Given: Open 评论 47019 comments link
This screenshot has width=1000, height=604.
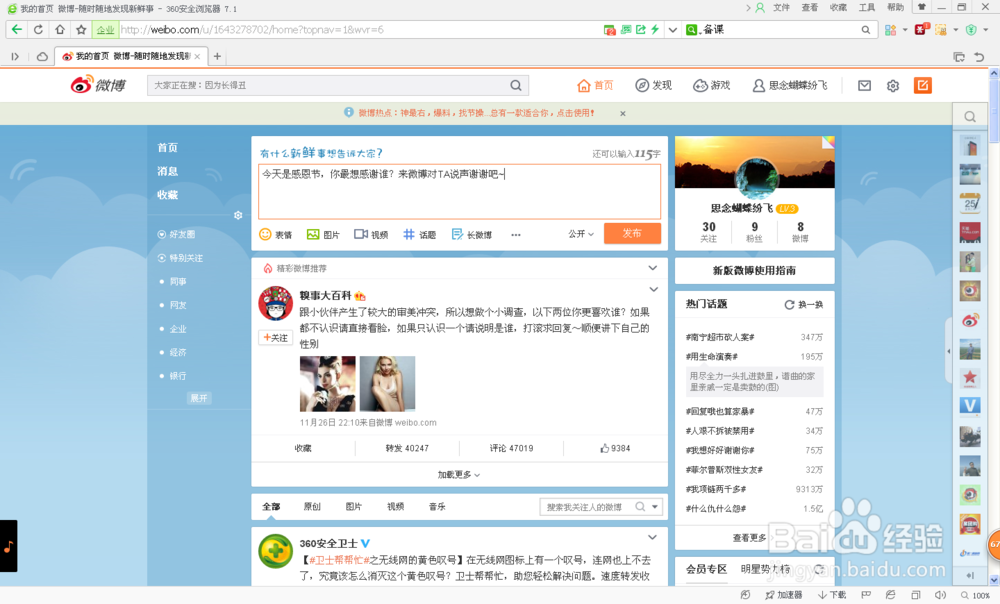Looking at the screenshot, I should [511, 448].
